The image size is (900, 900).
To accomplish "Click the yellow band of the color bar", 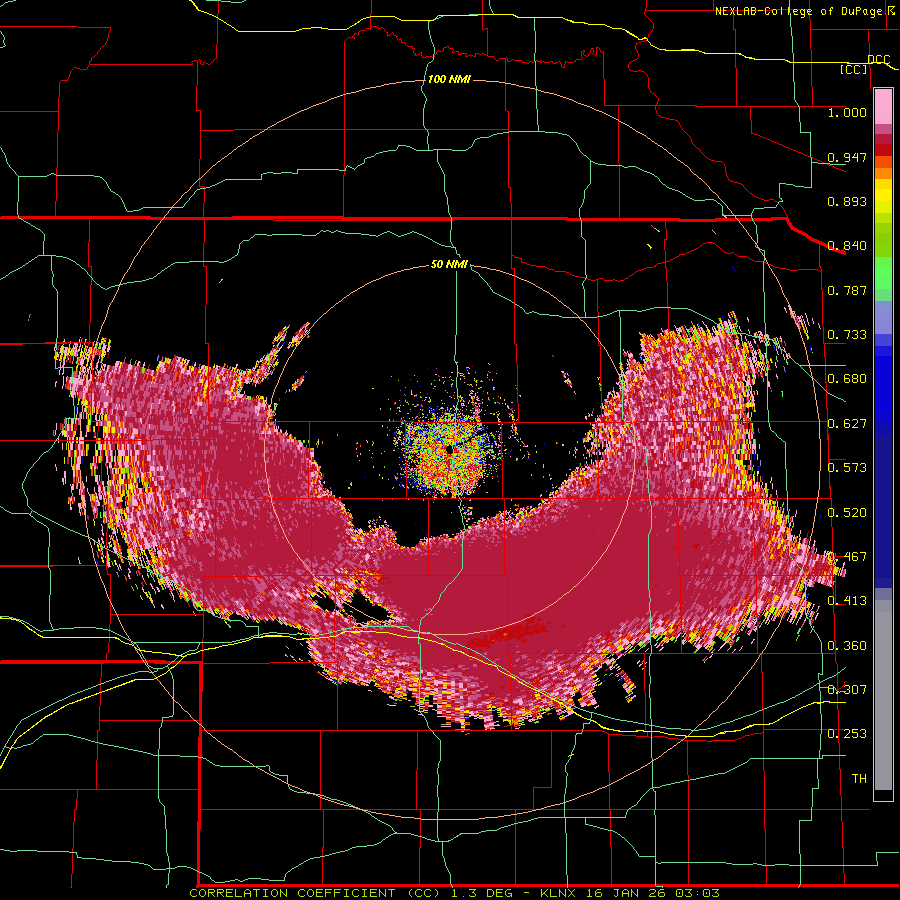I will pyautogui.click(x=883, y=198).
